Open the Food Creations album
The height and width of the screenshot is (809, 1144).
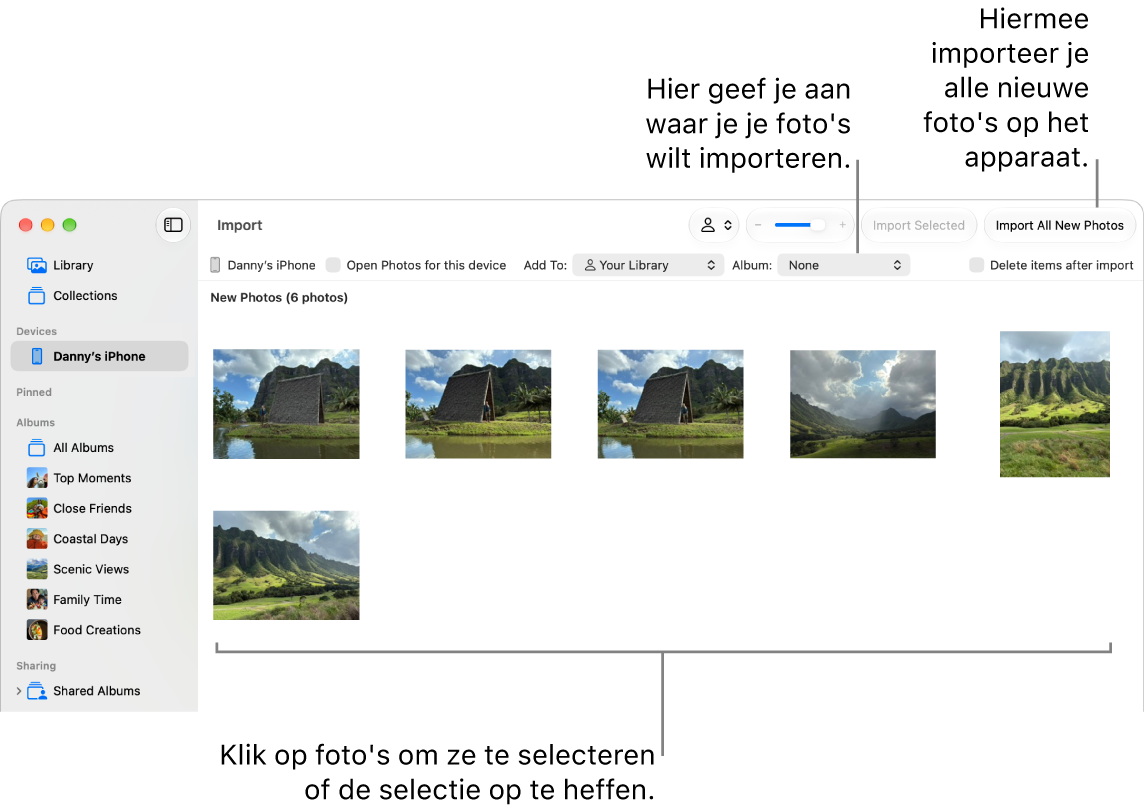point(99,630)
